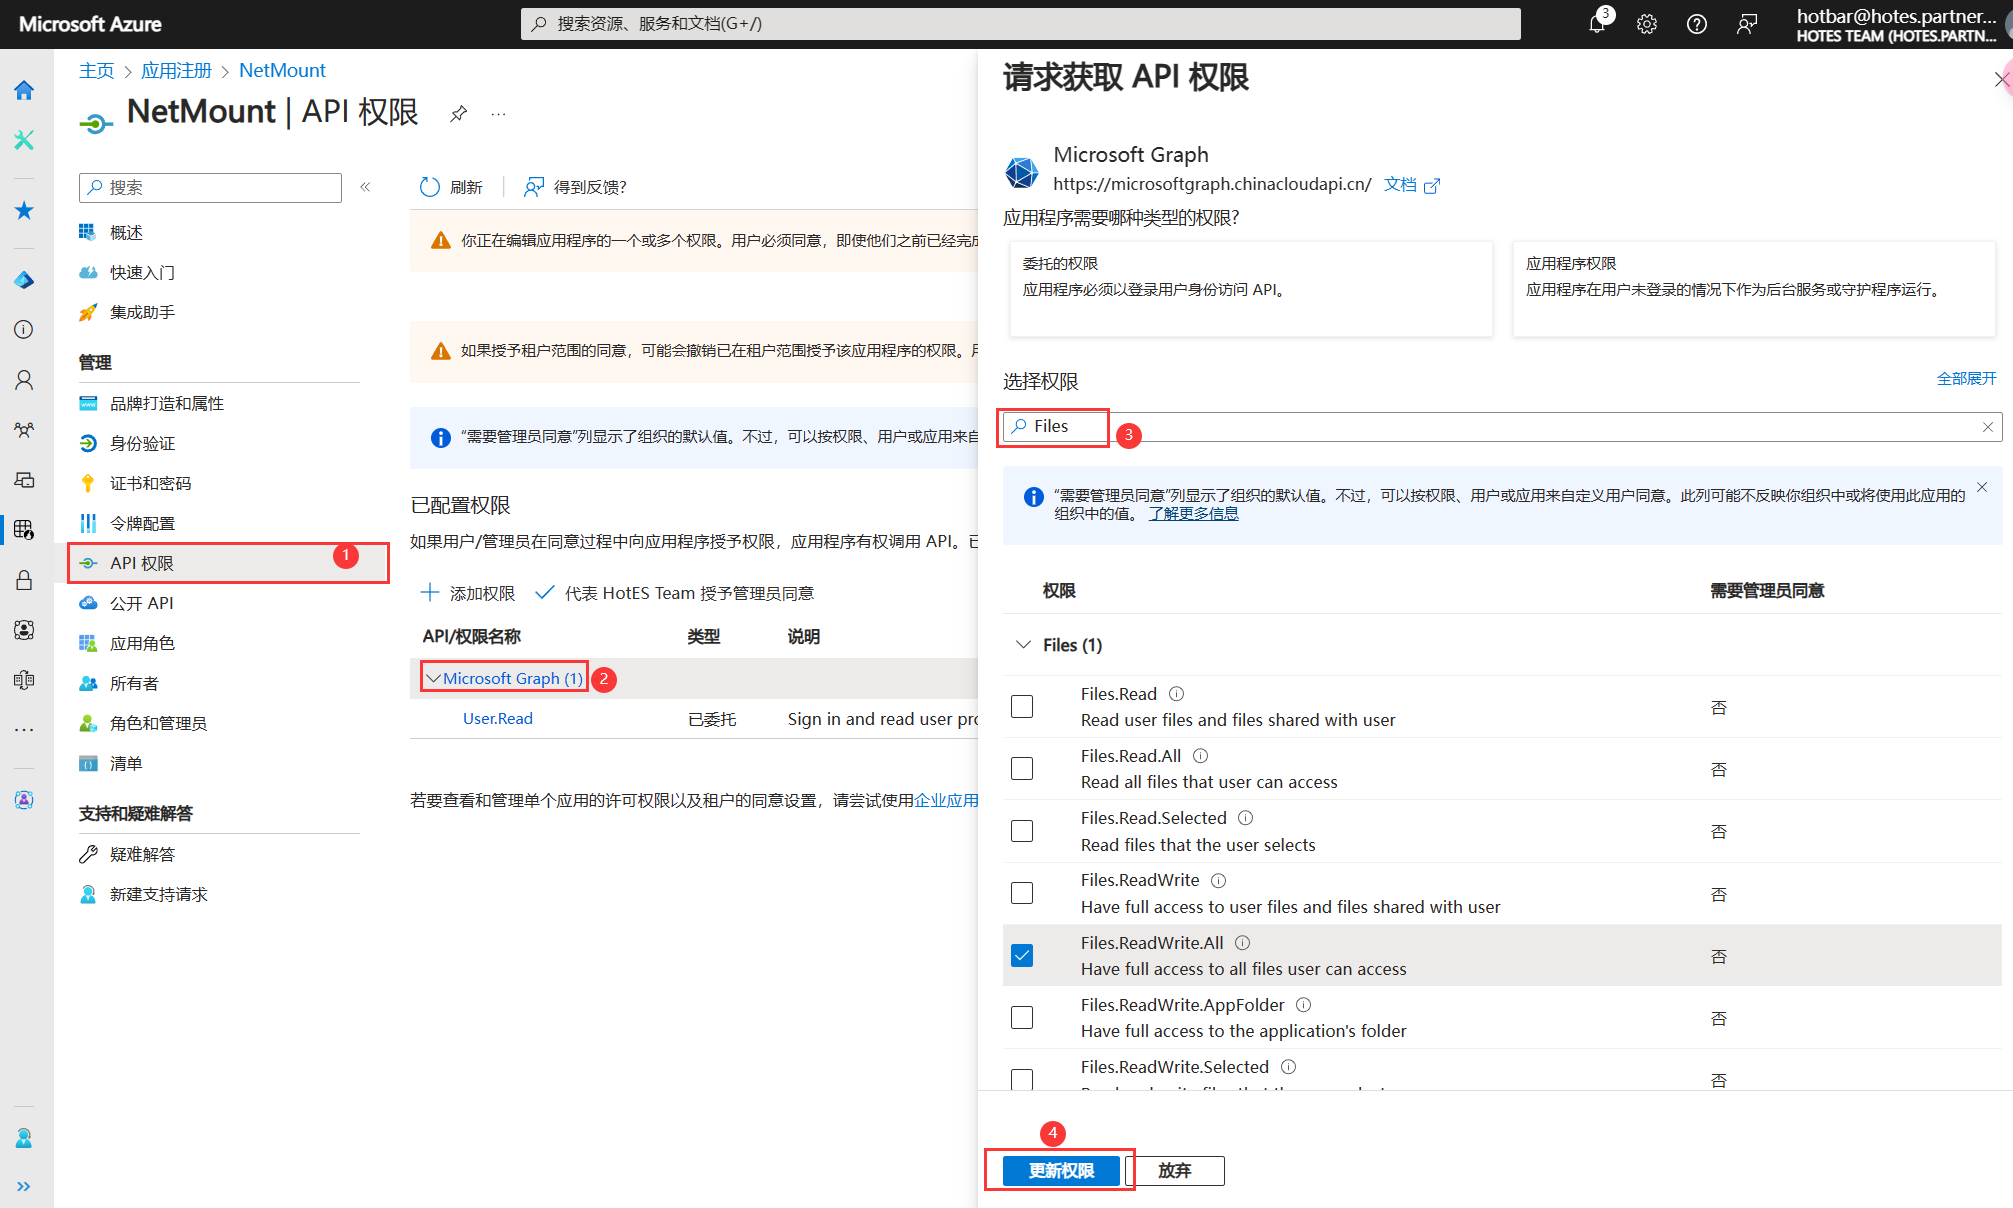Uncheck the Files.ReadWrite.All permission

click(x=1022, y=956)
